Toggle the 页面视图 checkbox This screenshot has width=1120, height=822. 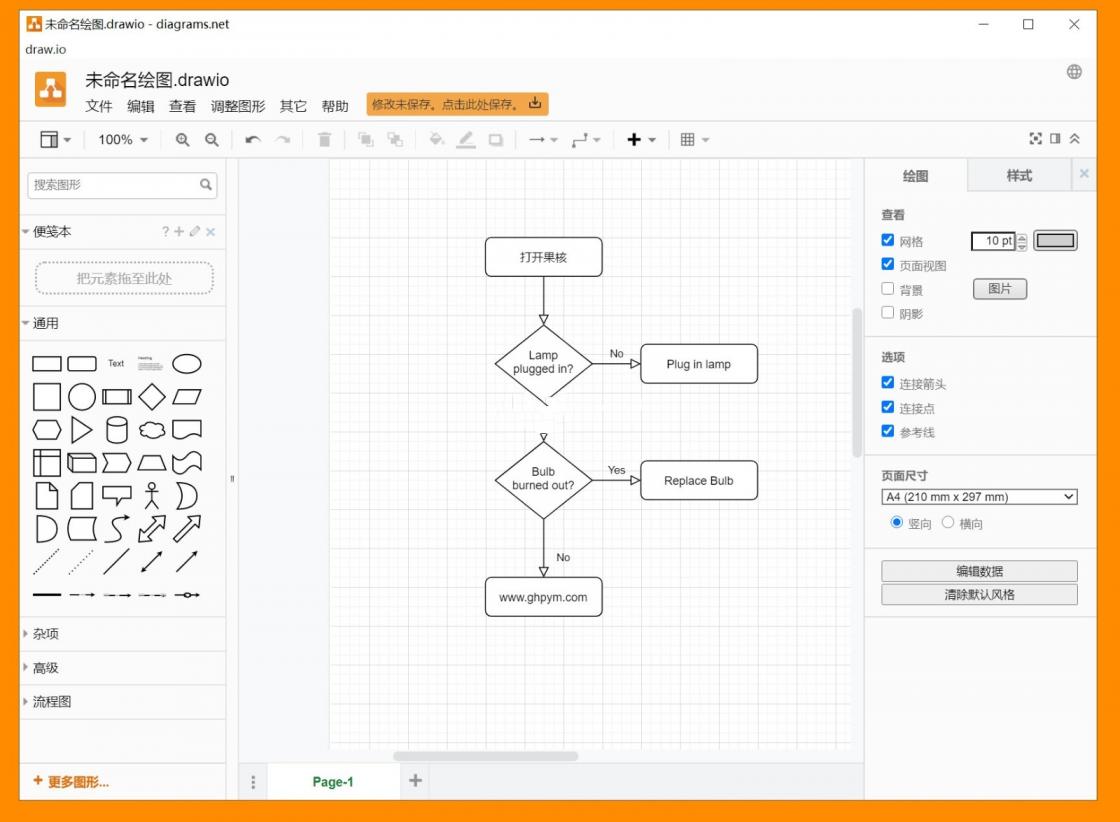(887, 264)
